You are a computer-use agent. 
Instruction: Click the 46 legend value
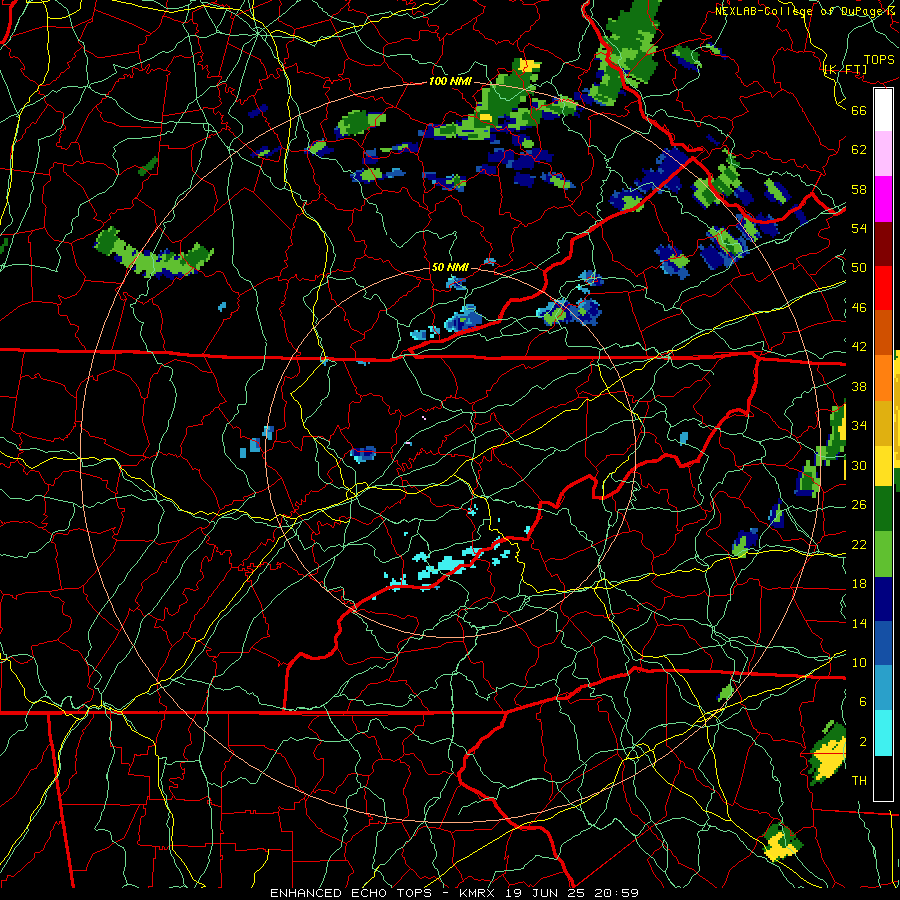(x=859, y=308)
